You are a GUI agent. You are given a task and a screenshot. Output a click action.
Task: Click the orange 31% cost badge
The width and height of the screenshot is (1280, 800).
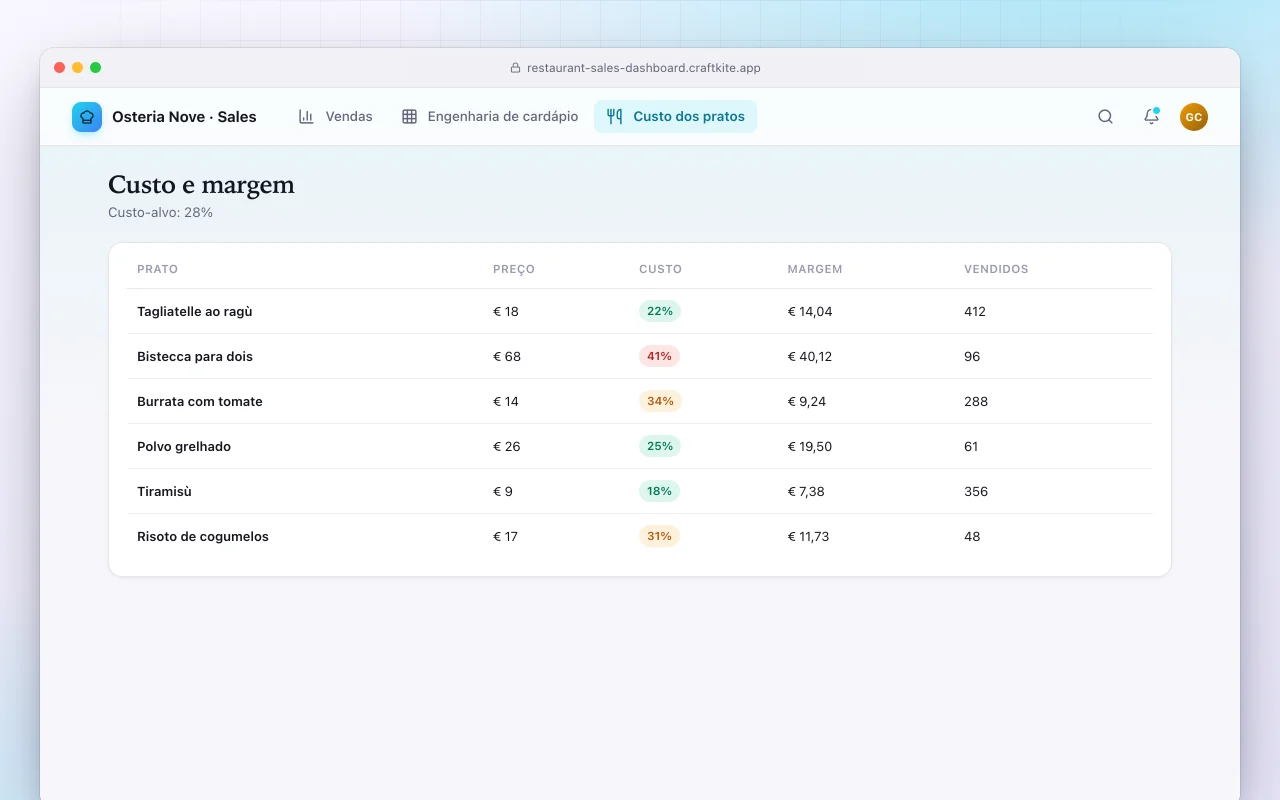(x=659, y=536)
